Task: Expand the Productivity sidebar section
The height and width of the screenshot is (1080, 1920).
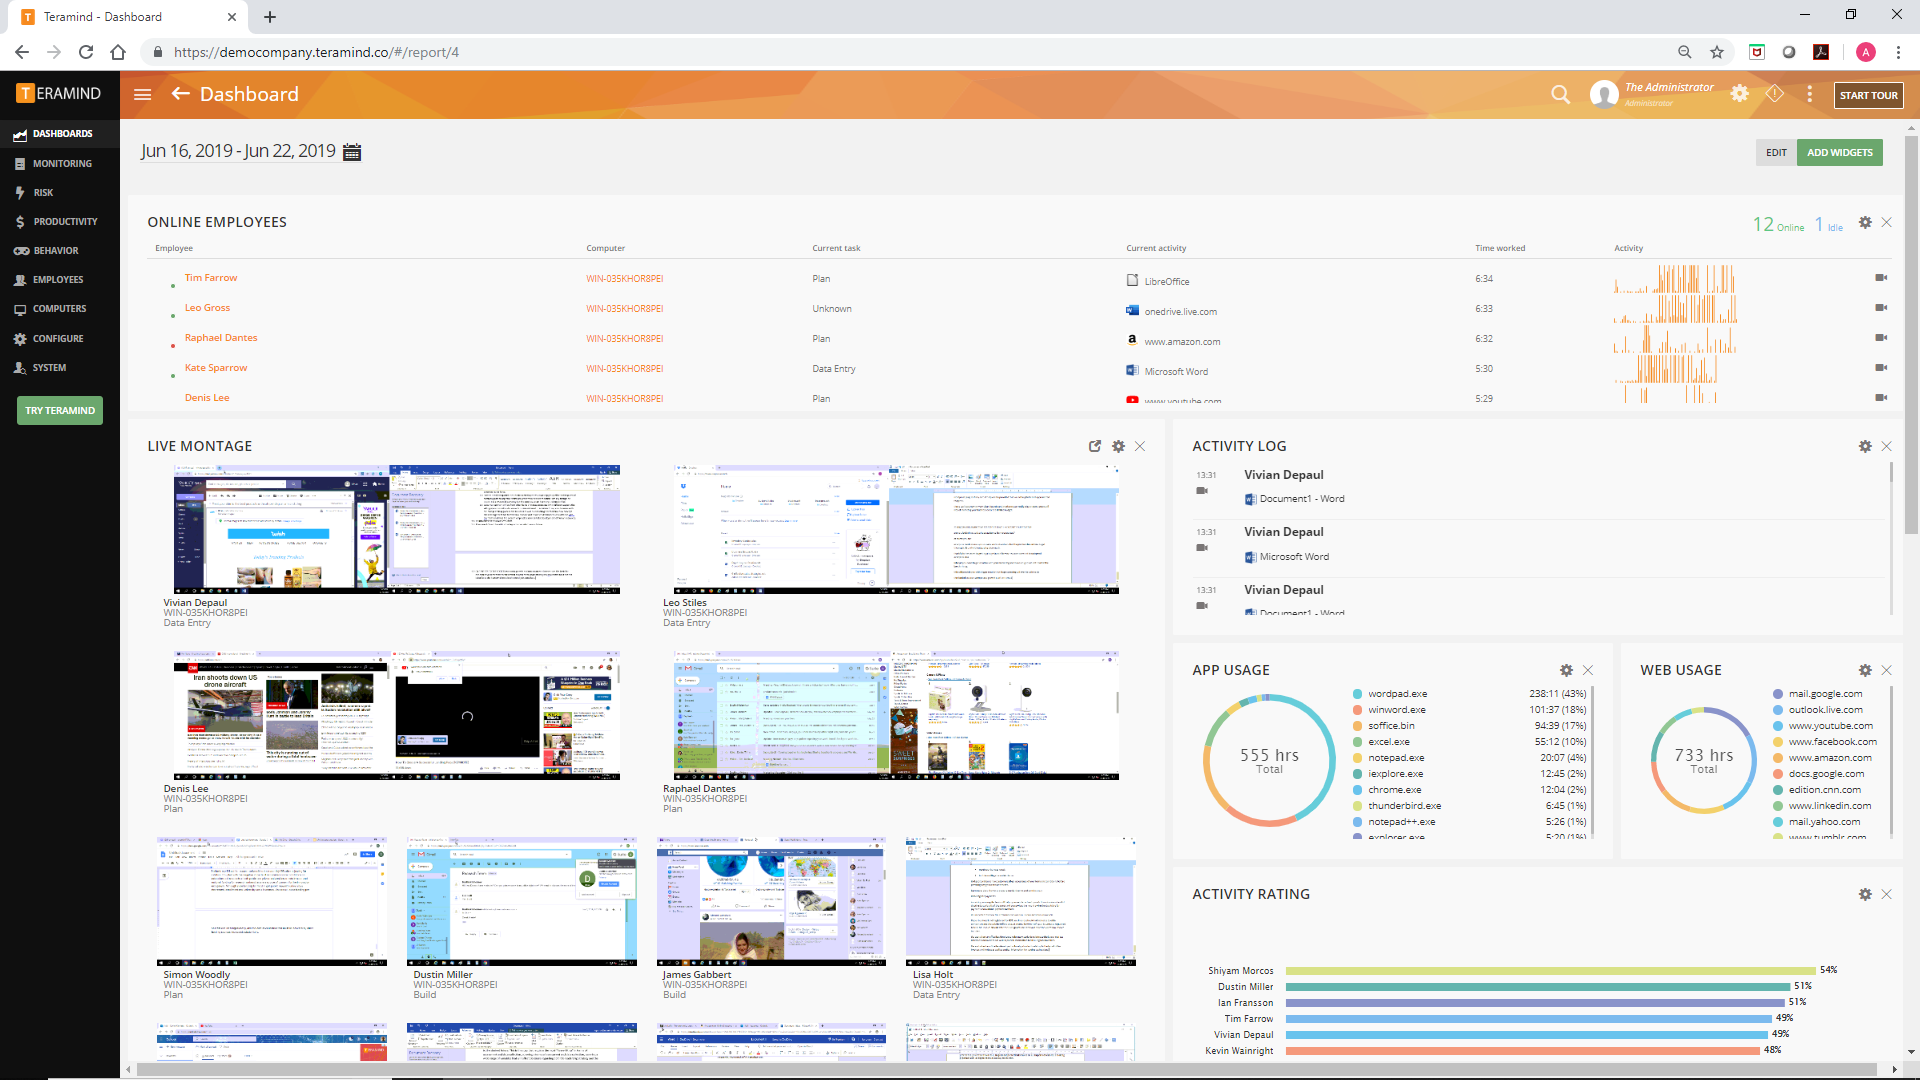Action: [65, 222]
